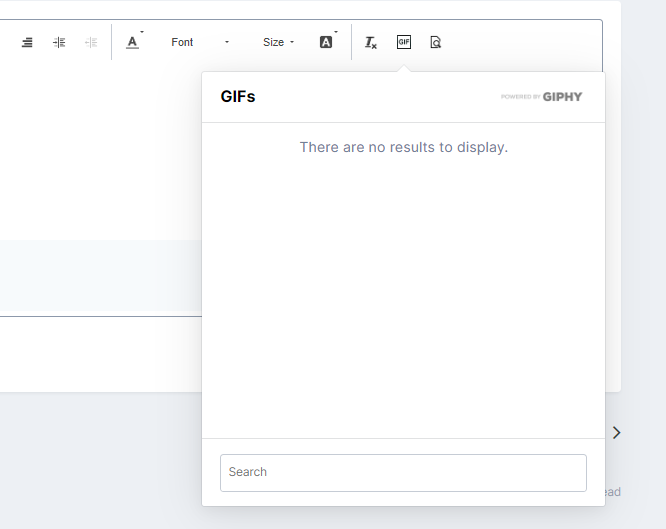Click the light blue strip in editor
Image resolution: width=666 pixels, height=529 pixels.
[100, 277]
